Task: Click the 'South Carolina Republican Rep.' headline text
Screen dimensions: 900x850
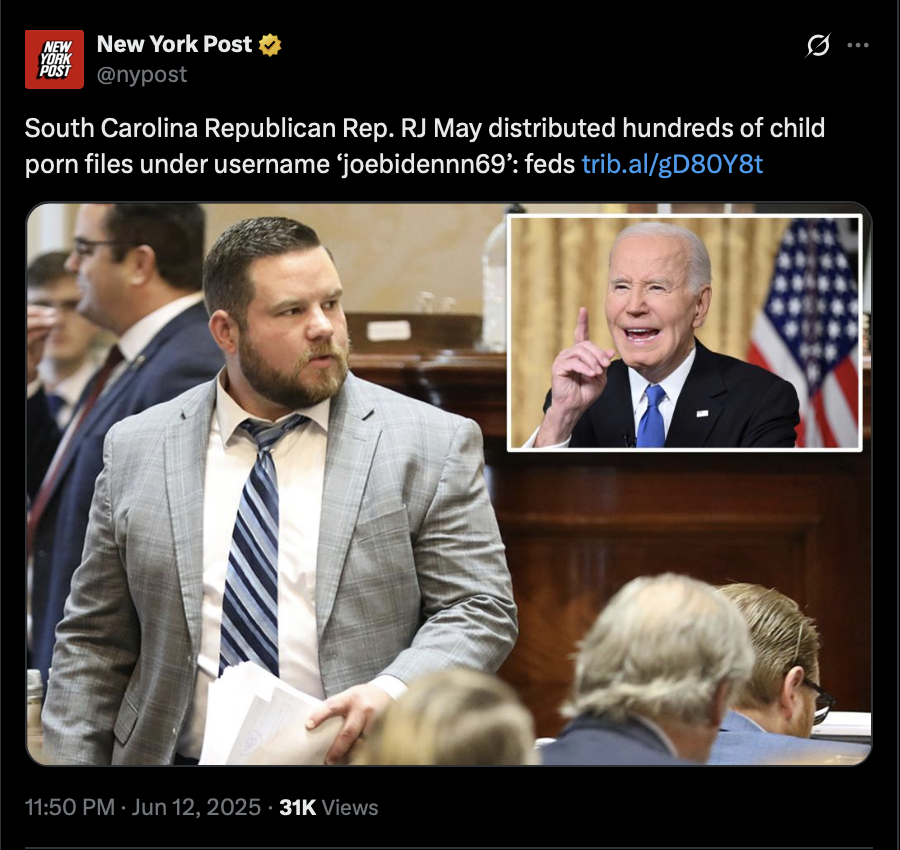Action: point(210,128)
